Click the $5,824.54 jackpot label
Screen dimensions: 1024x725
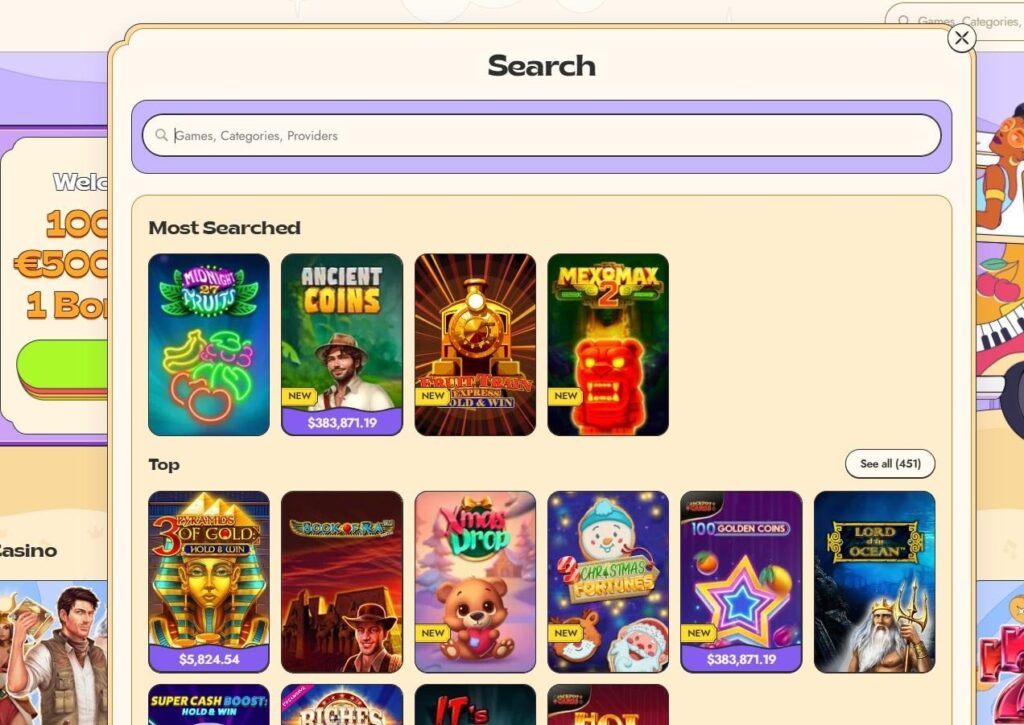209,659
